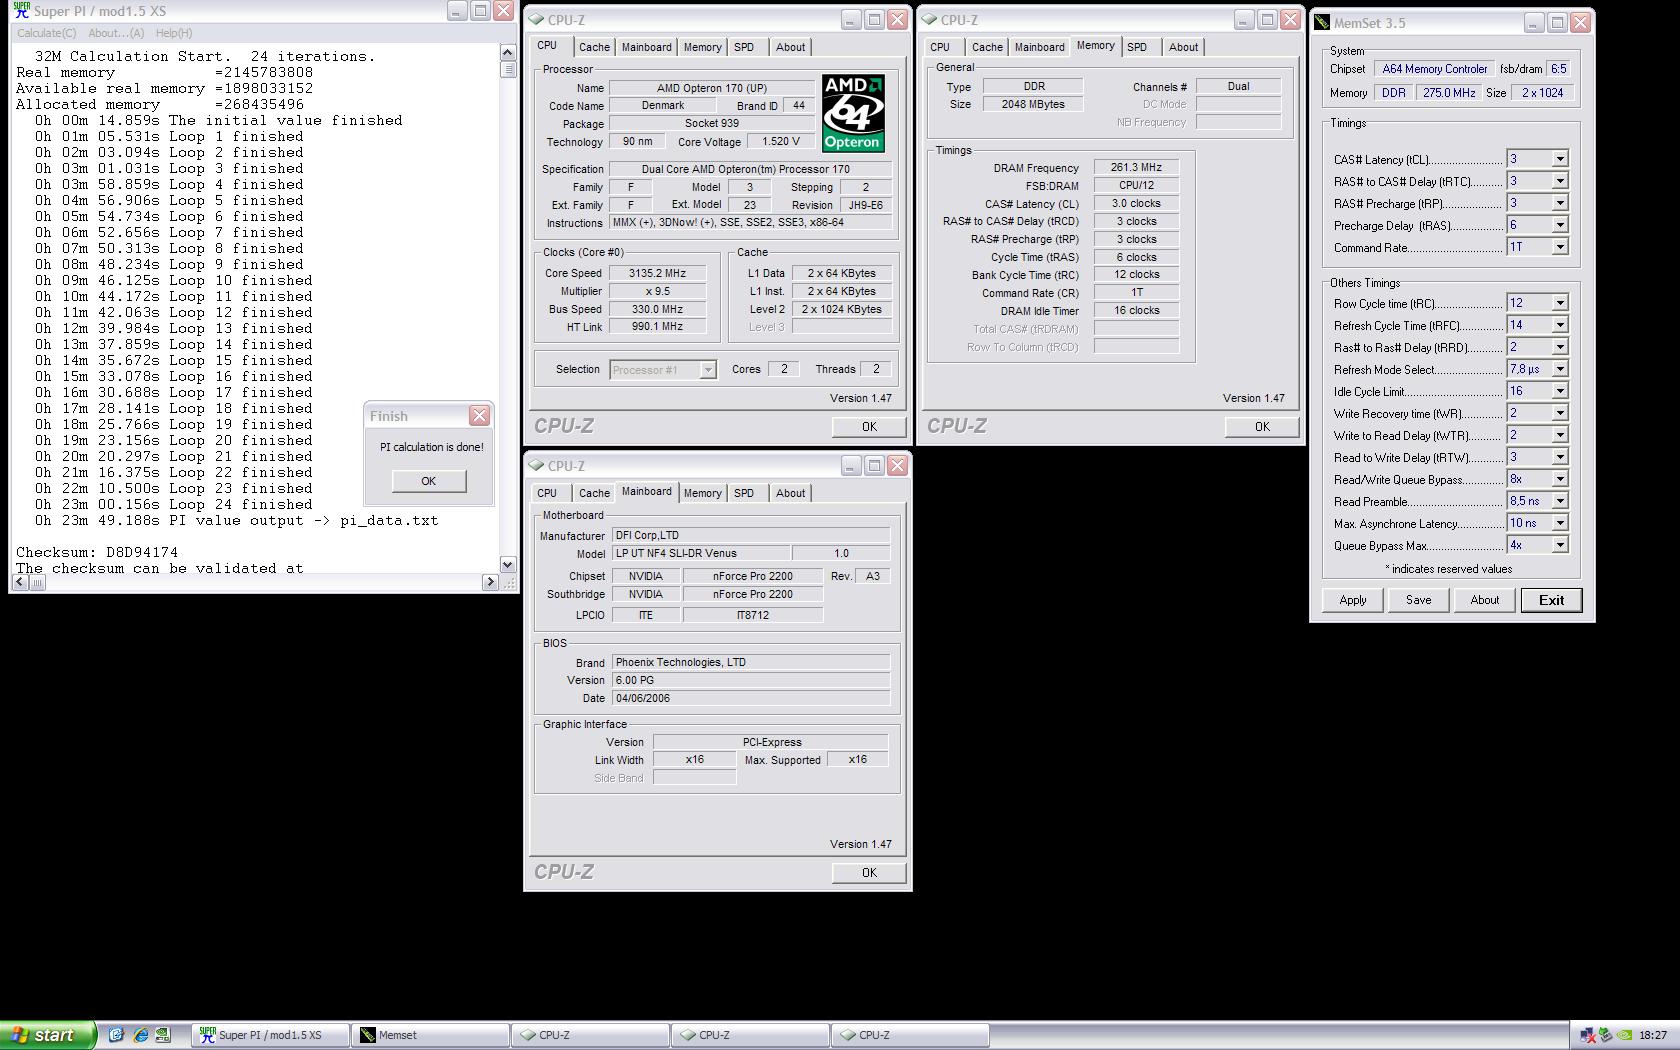The height and width of the screenshot is (1050, 1680).
Task: Click Exit button in MemSet
Action: (1551, 600)
